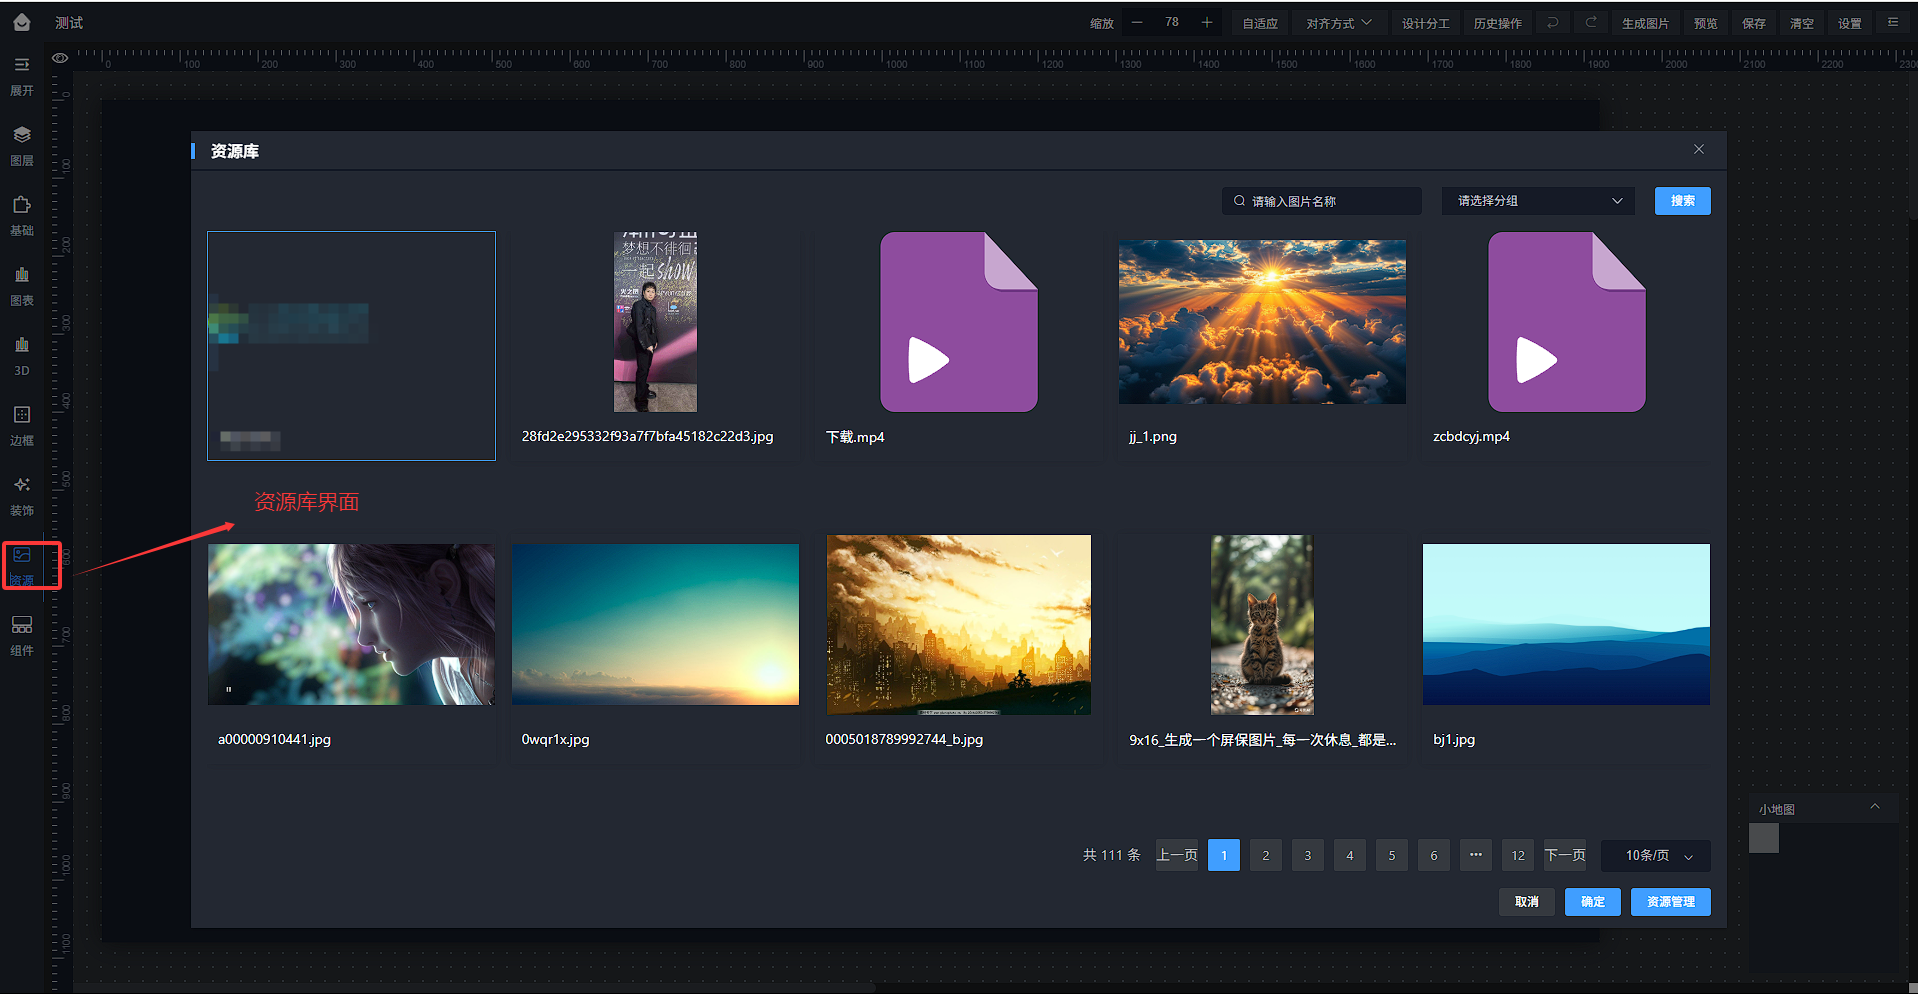Go to previous page with 上一页
Image resolution: width=1918 pixels, height=994 pixels.
pyautogui.click(x=1177, y=855)
